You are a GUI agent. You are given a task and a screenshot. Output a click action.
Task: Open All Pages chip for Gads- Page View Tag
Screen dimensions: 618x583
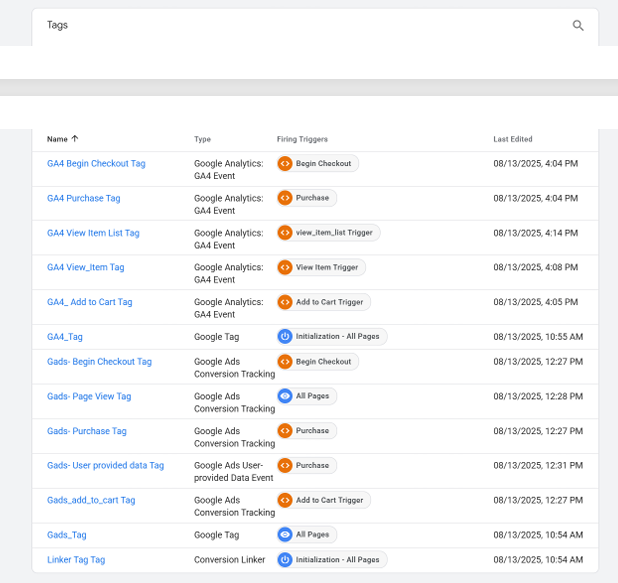[x=307, y=396]
